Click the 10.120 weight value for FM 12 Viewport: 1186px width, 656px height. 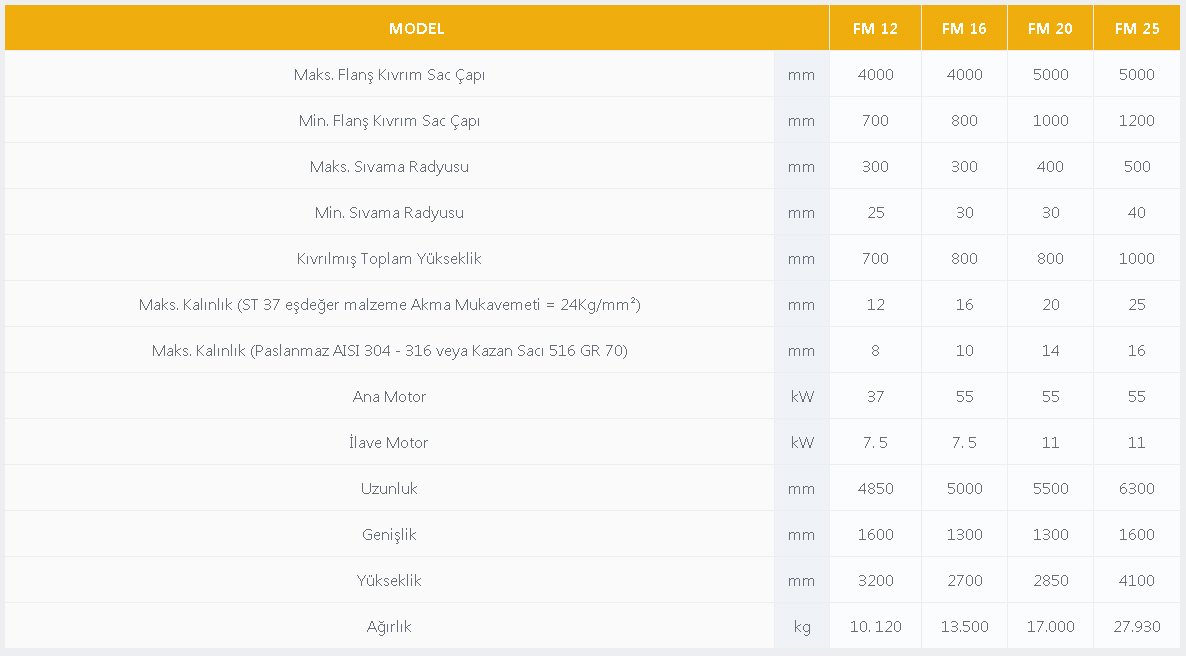(875, 626)
